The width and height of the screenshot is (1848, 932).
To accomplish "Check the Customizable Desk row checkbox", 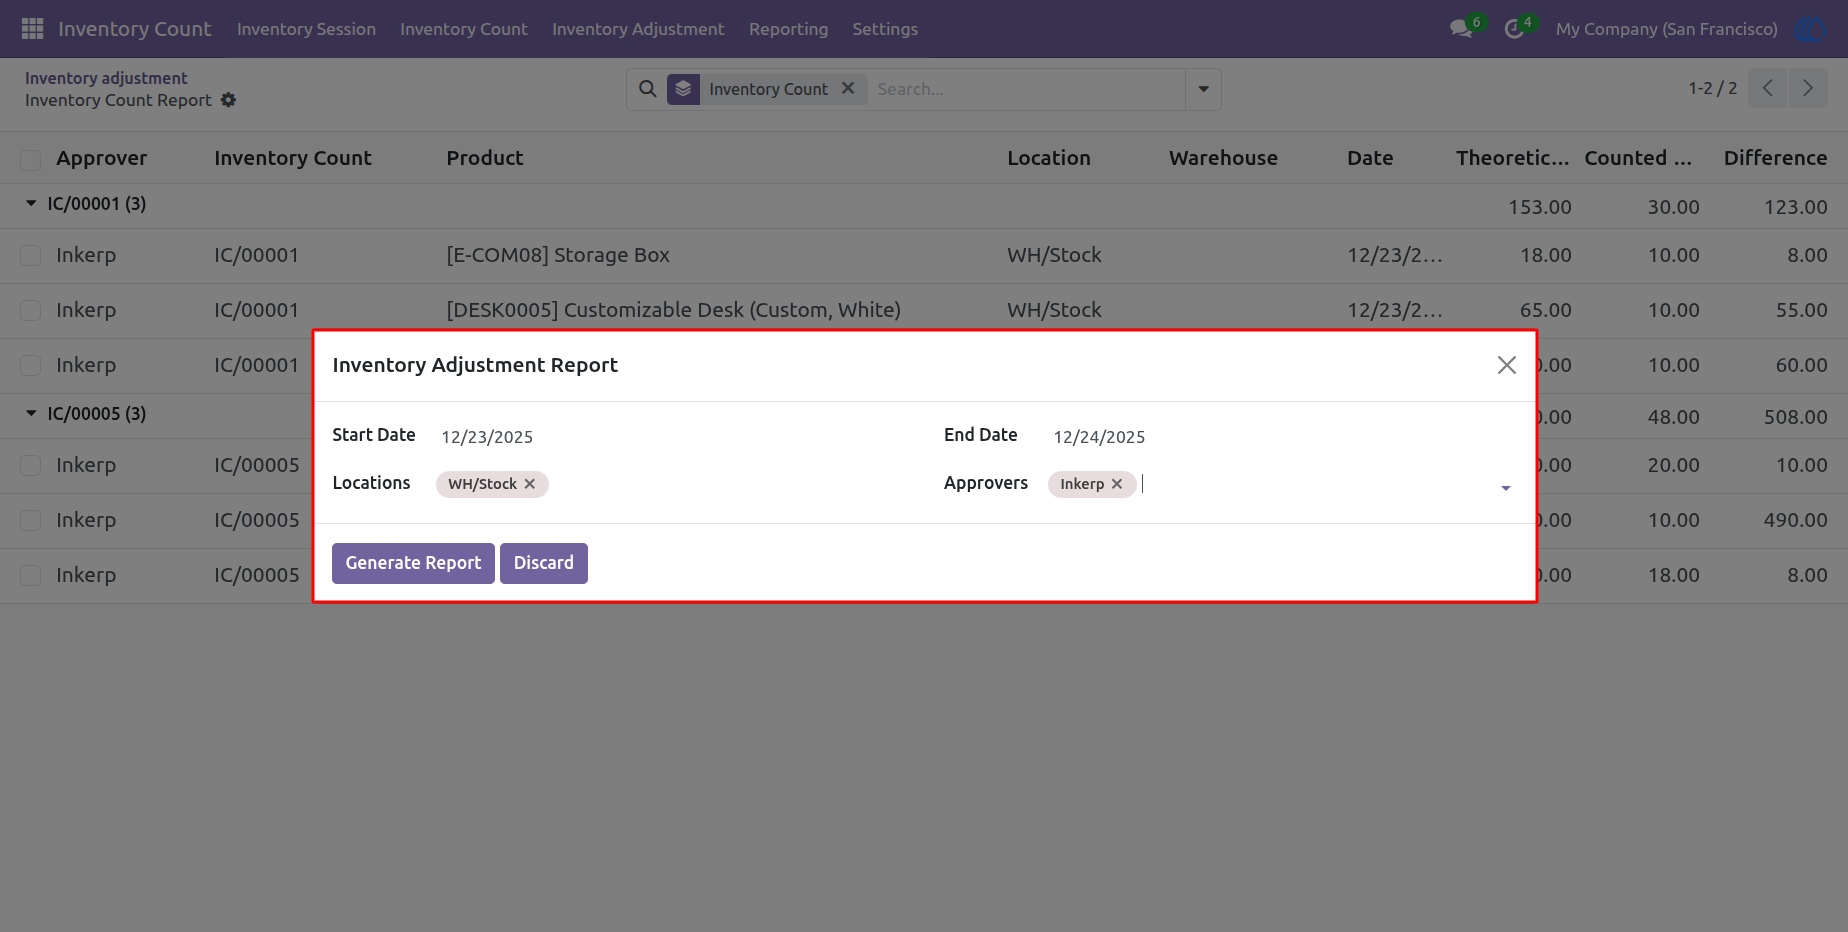I will click(31, 311).
